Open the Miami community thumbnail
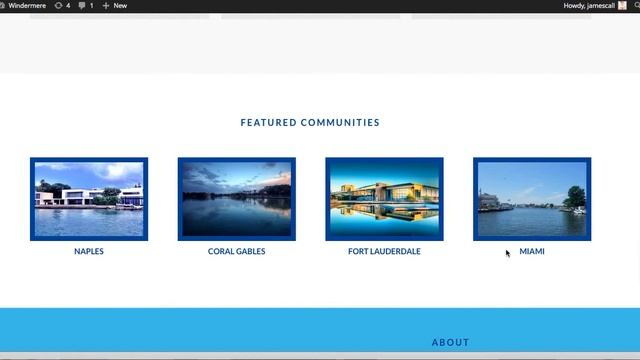 point(532,199)
